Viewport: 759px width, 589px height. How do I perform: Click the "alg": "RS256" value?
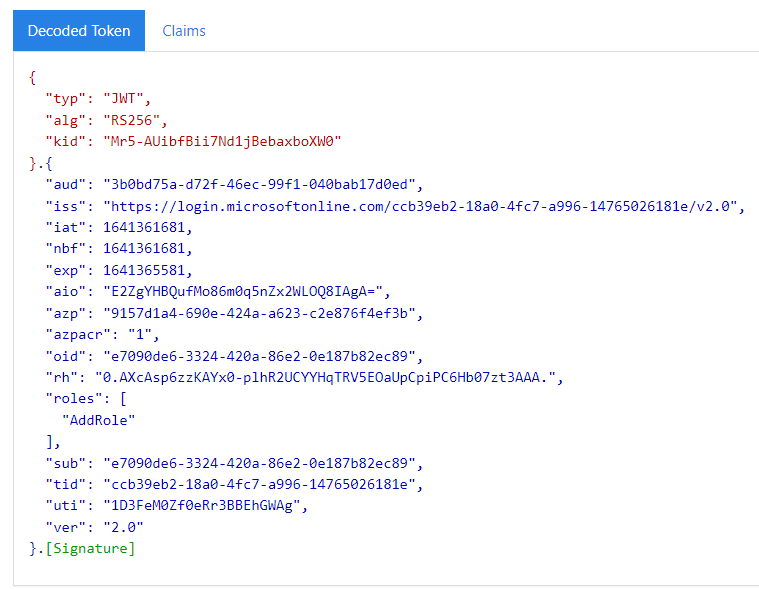[132, 120]
